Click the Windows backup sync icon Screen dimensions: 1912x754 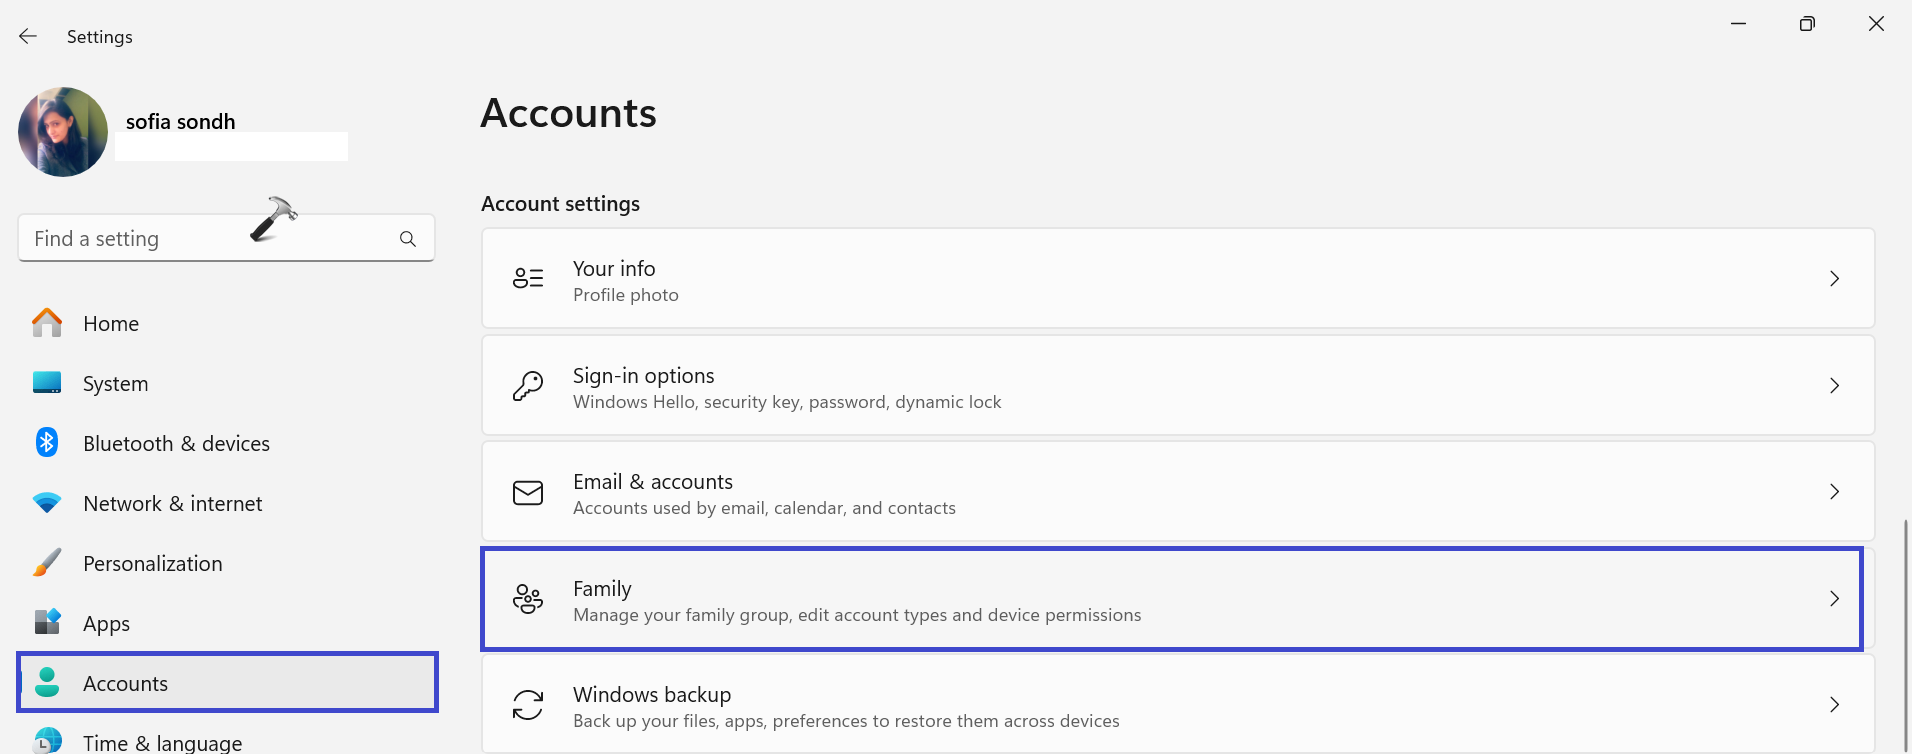528,705
